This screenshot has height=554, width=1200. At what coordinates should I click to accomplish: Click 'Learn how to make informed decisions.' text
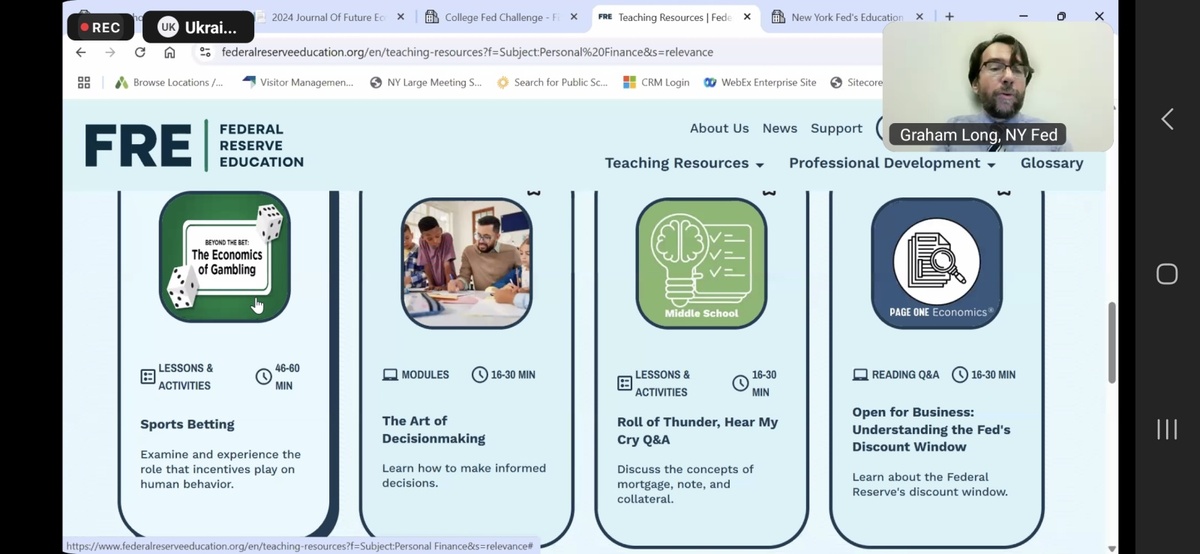coord(464,475)
